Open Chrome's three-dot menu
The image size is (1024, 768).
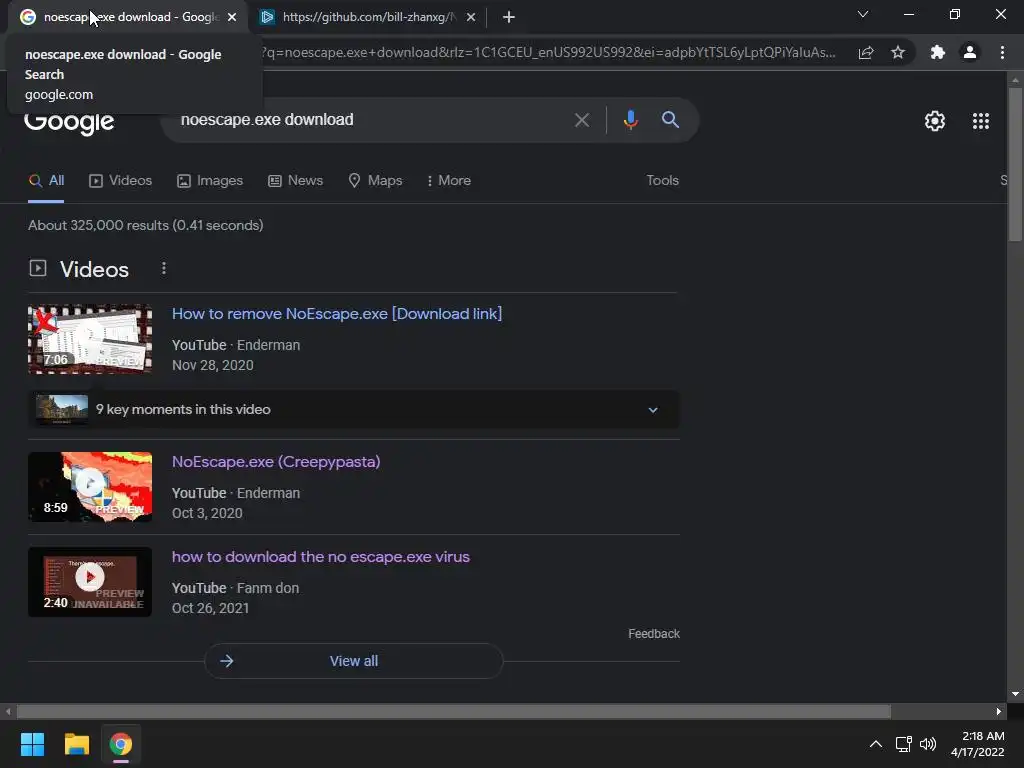click(1002, 52)
